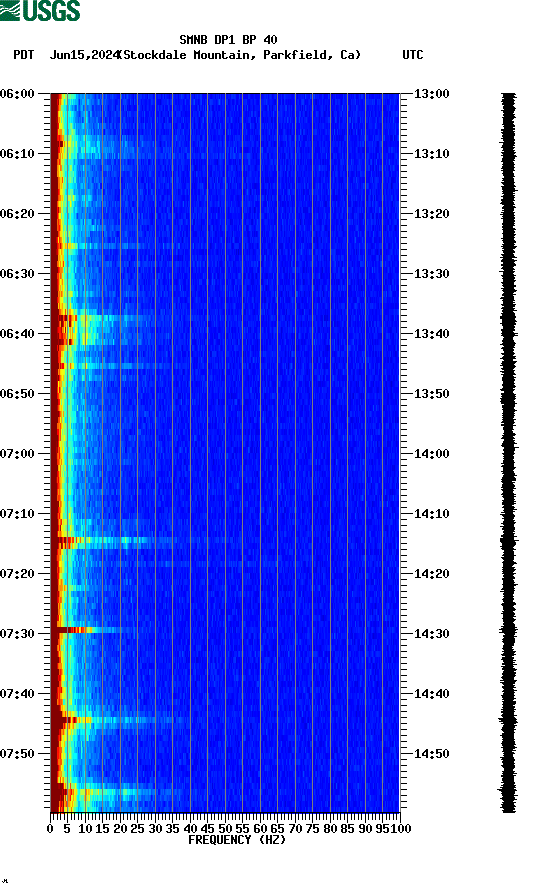
Task: Click the '13:00' UTC time label
Action: 431,94
